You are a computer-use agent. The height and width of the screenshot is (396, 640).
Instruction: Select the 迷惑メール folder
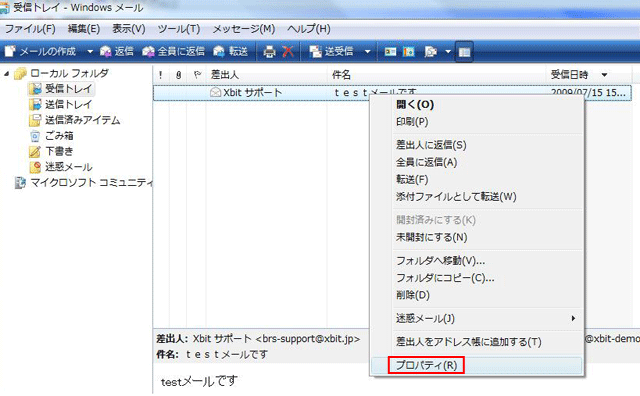(x=69, y=167)
